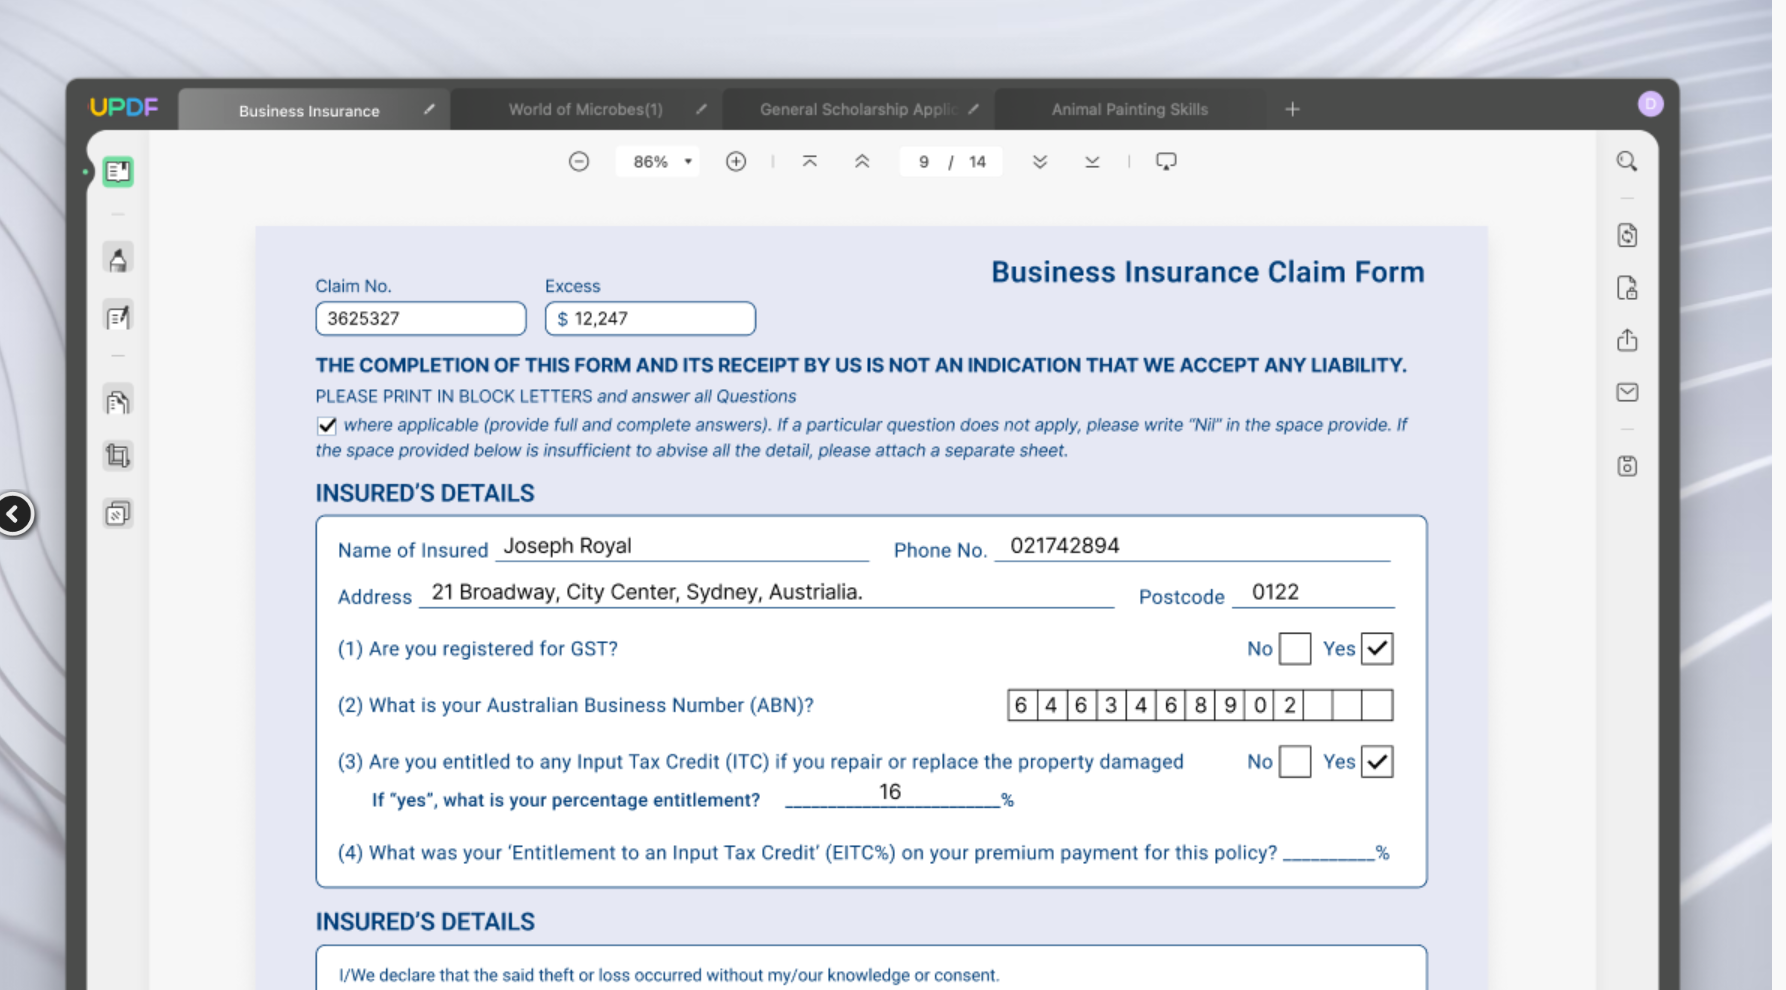Jump to next page chevron
The width and height of the screenshot is (1786, 990).
coord(1040,162)
